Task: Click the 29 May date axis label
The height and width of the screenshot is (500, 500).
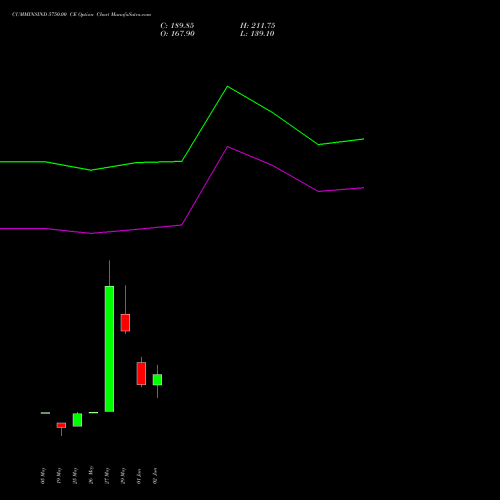Action: (123, 476)
